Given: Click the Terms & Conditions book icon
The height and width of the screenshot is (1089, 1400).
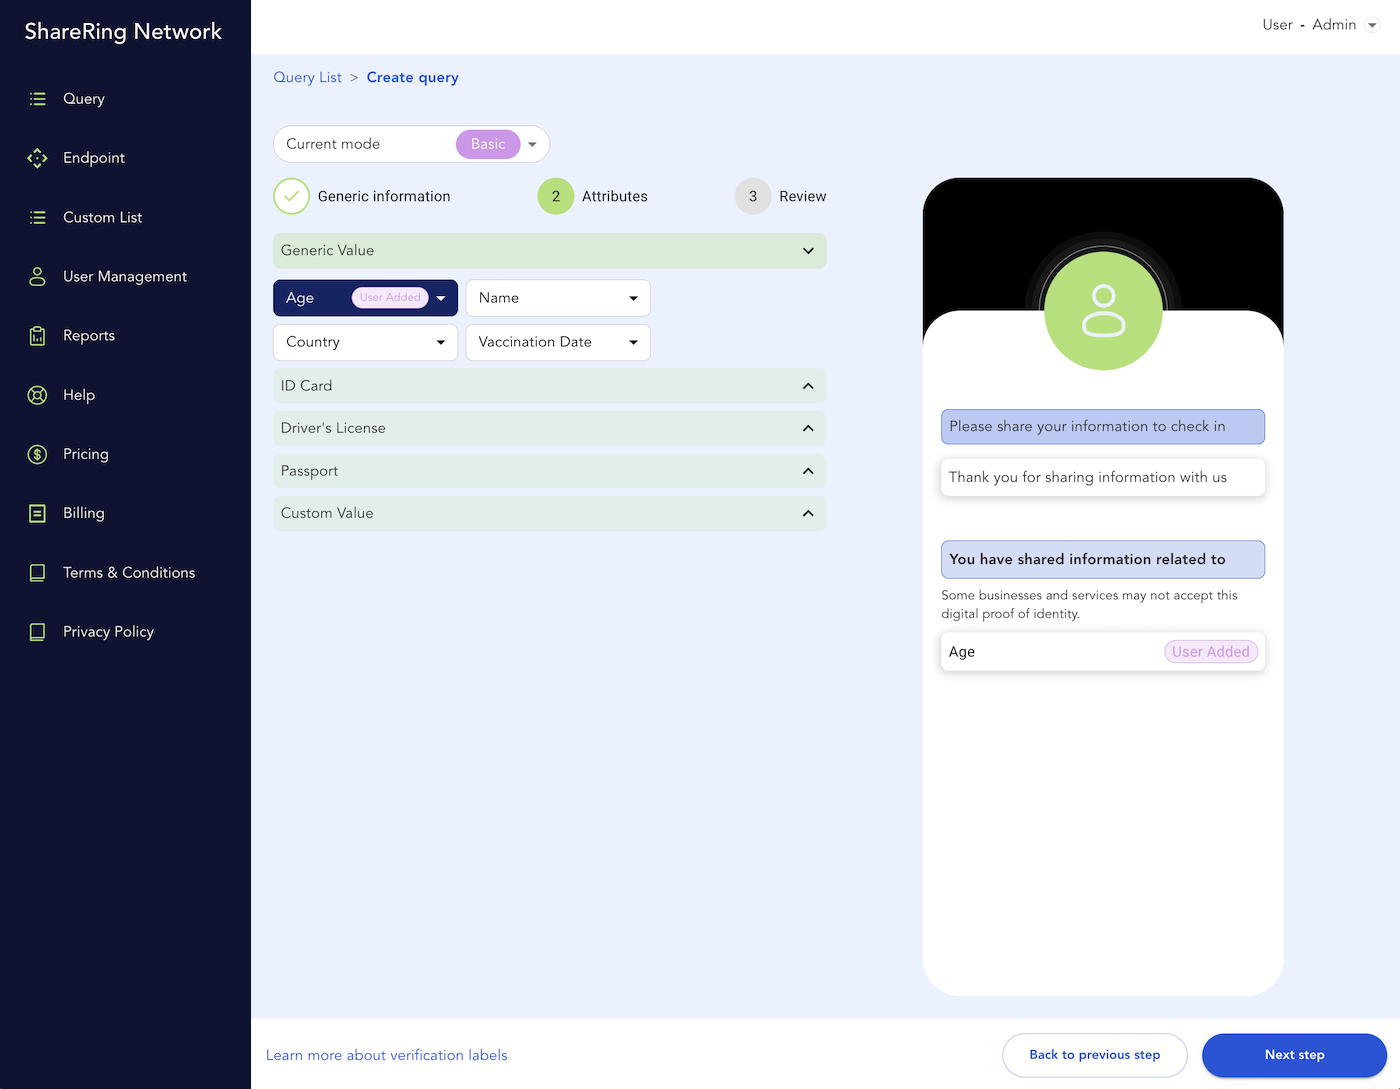Looking at the screenshot, I should tap(38, 573).
